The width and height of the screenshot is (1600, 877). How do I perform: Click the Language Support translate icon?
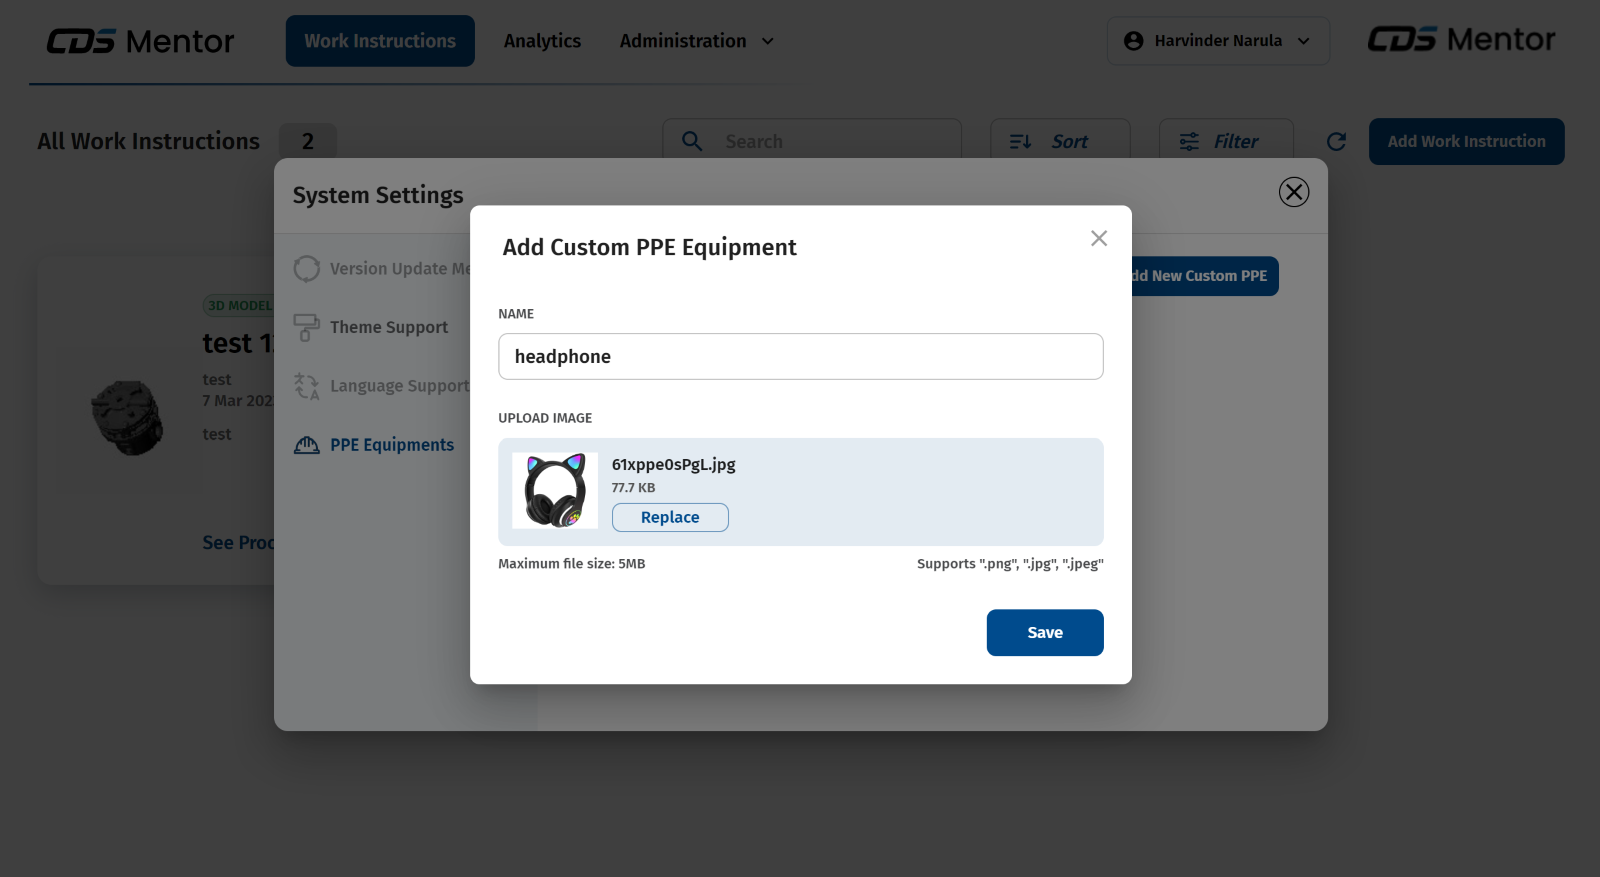point(306,386)
